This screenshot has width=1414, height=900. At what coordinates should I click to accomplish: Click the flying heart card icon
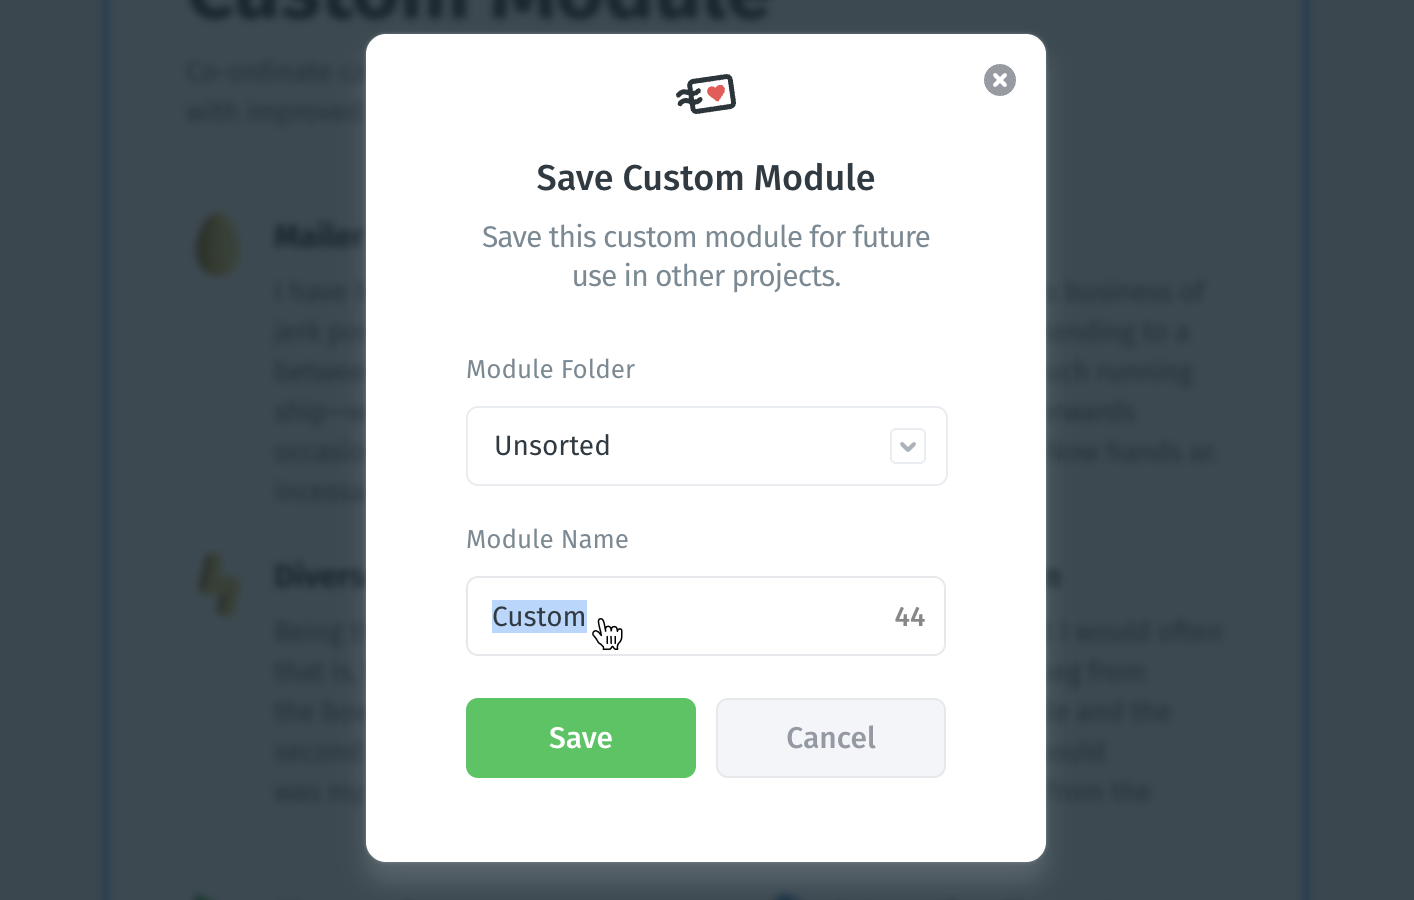[x=707, y=95]
